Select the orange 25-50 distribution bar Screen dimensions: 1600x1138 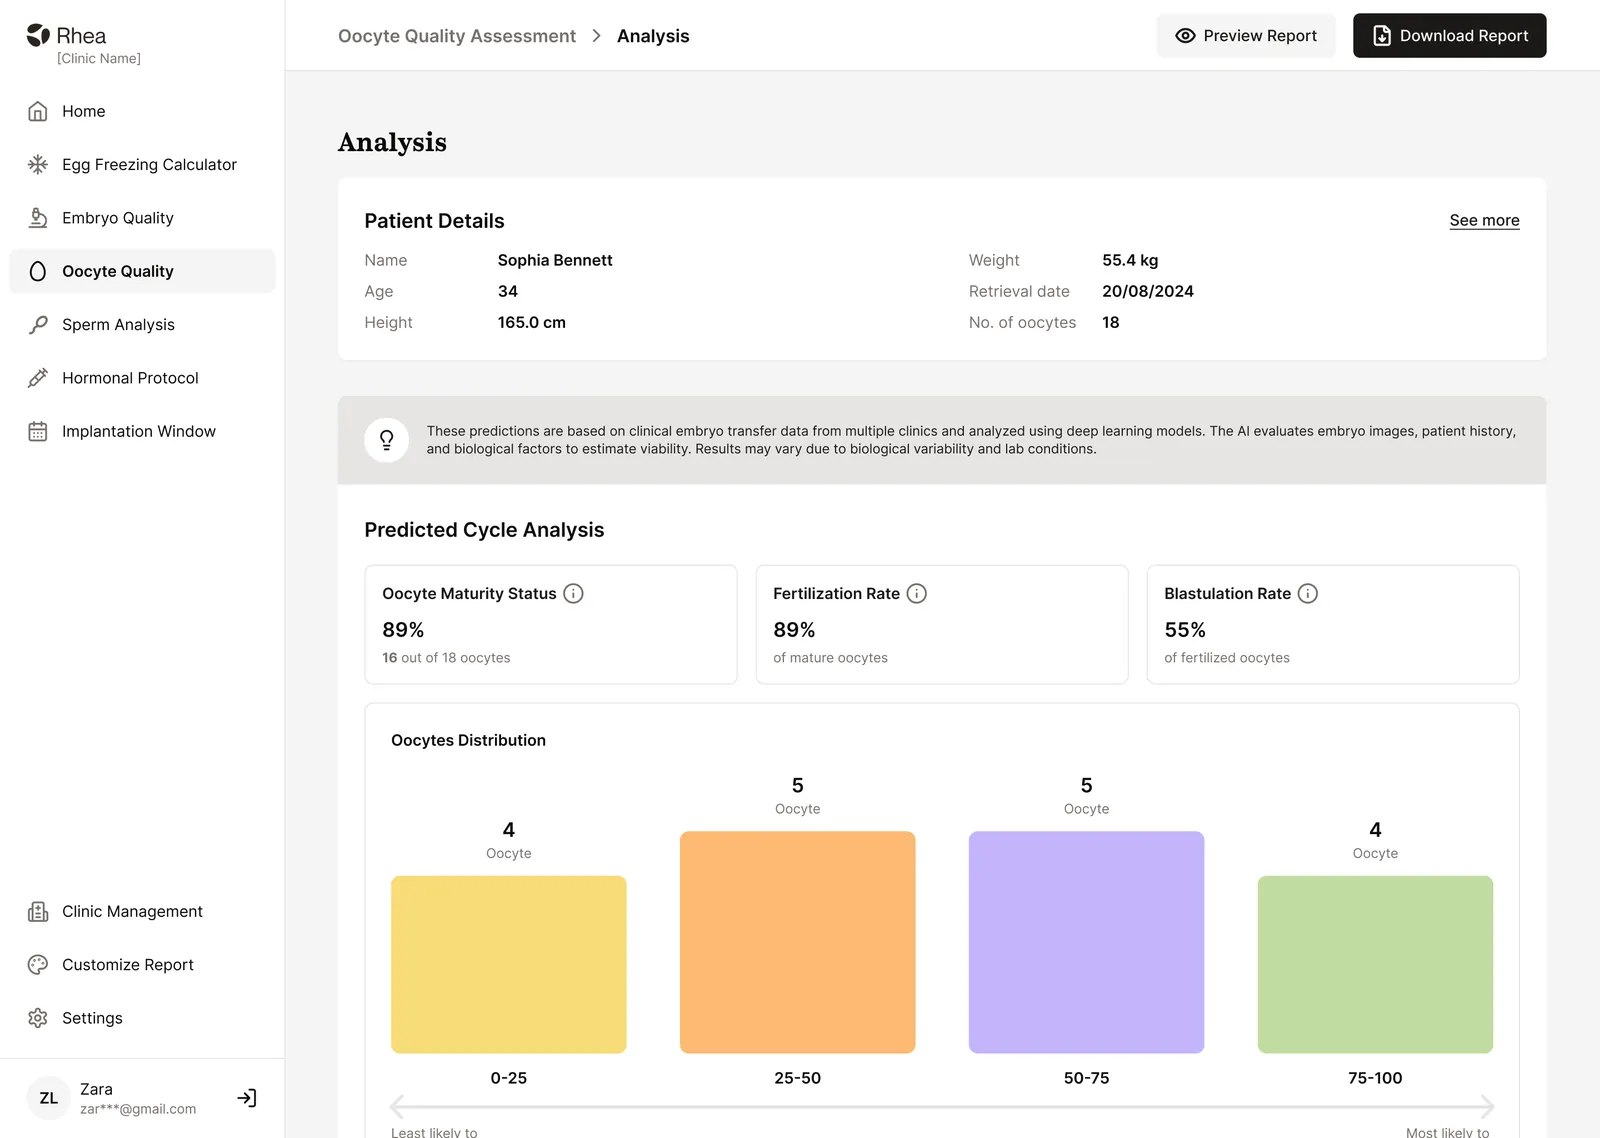tap(797, 942)
